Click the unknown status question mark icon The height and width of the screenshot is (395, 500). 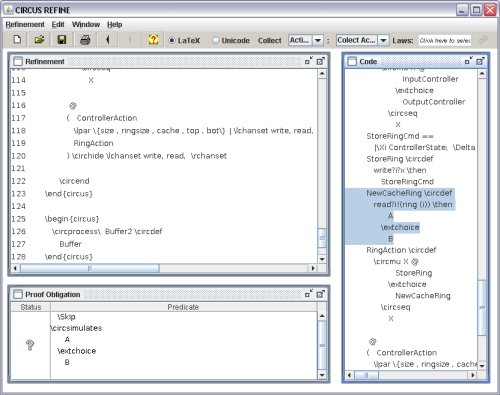point(30,345)
